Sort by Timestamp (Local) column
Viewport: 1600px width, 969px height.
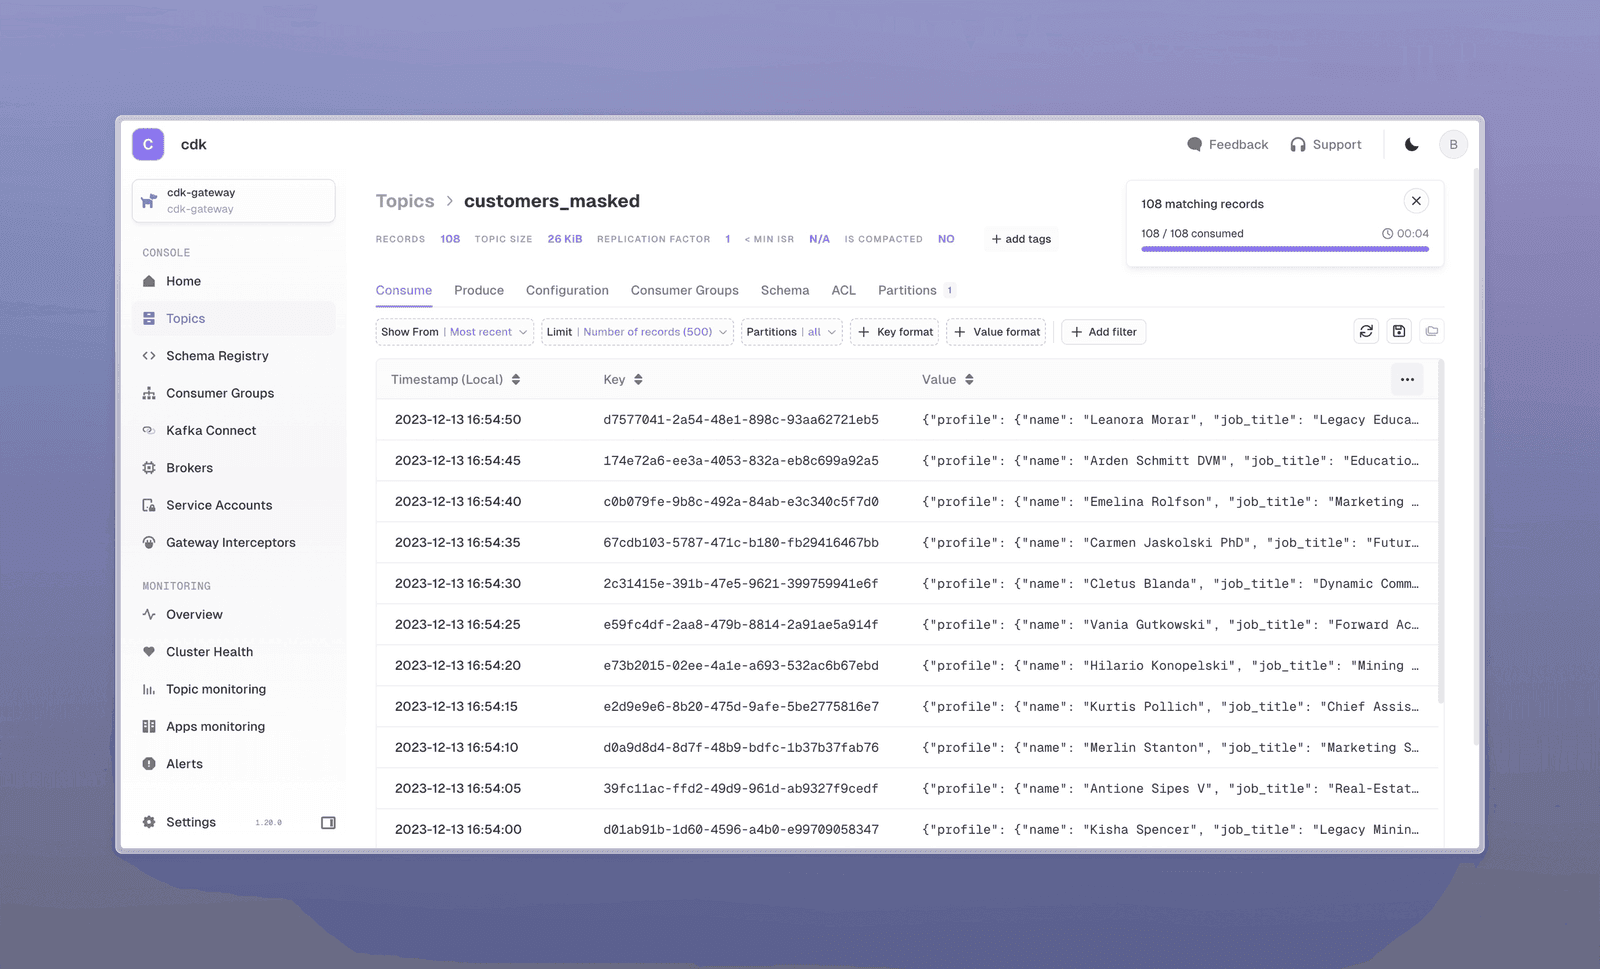[456, 380]
